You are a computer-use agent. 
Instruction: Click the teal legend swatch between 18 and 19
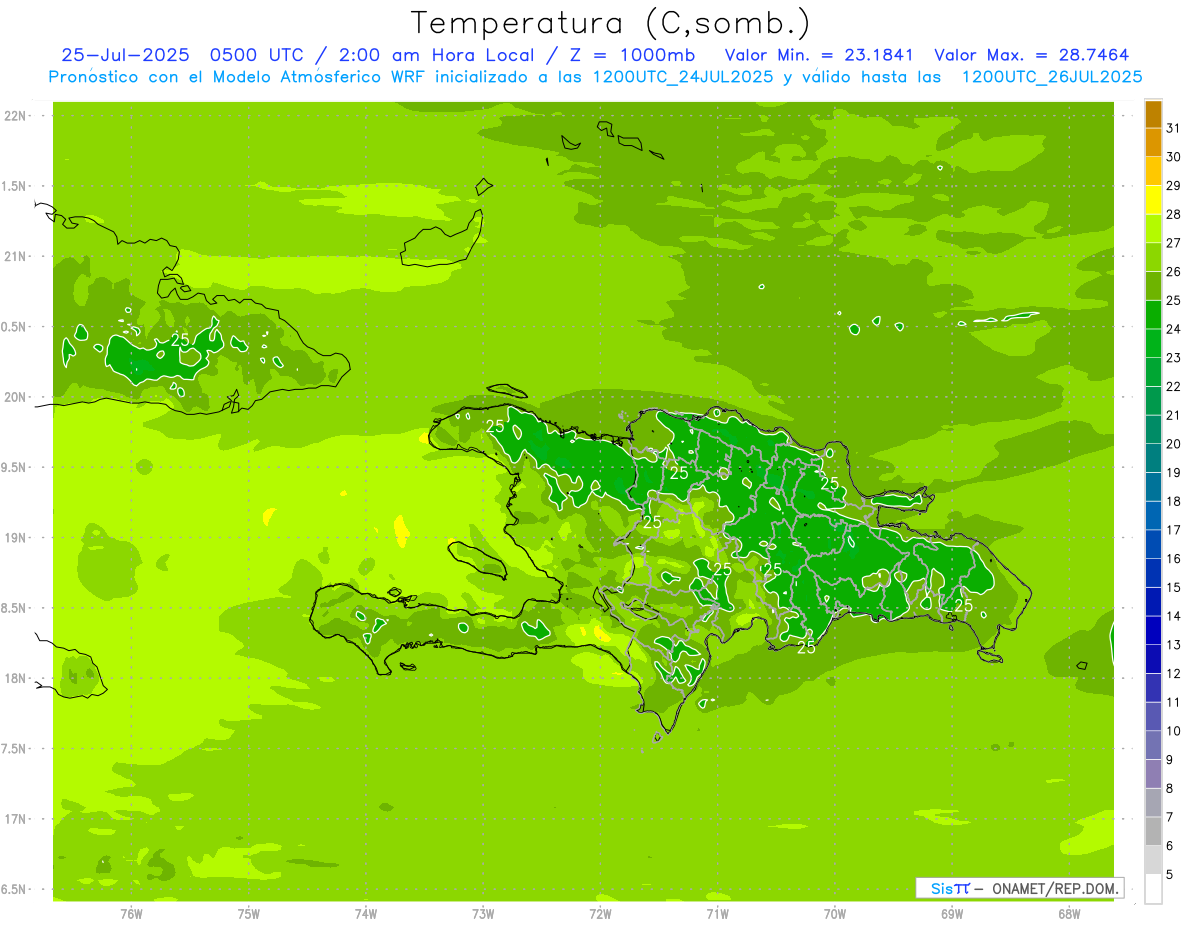pos(1153,486)
